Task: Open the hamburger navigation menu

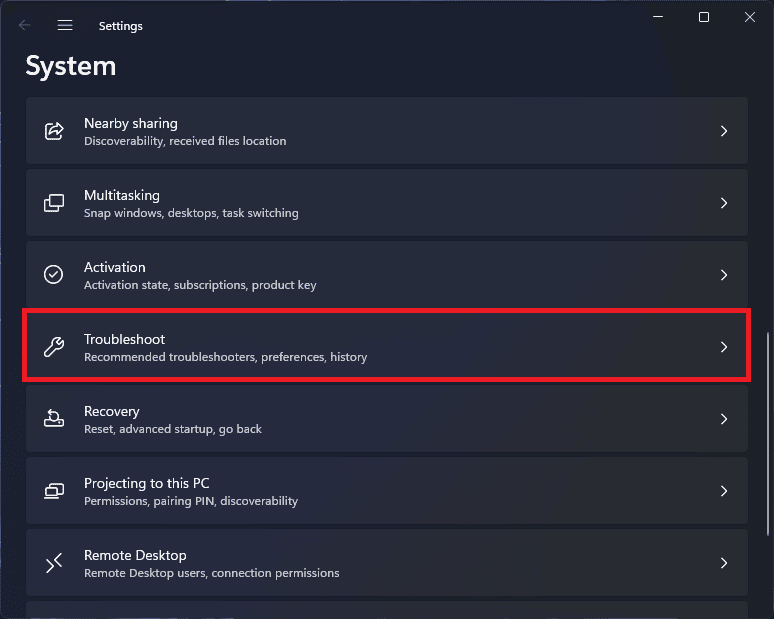Action: pos(65,25)
